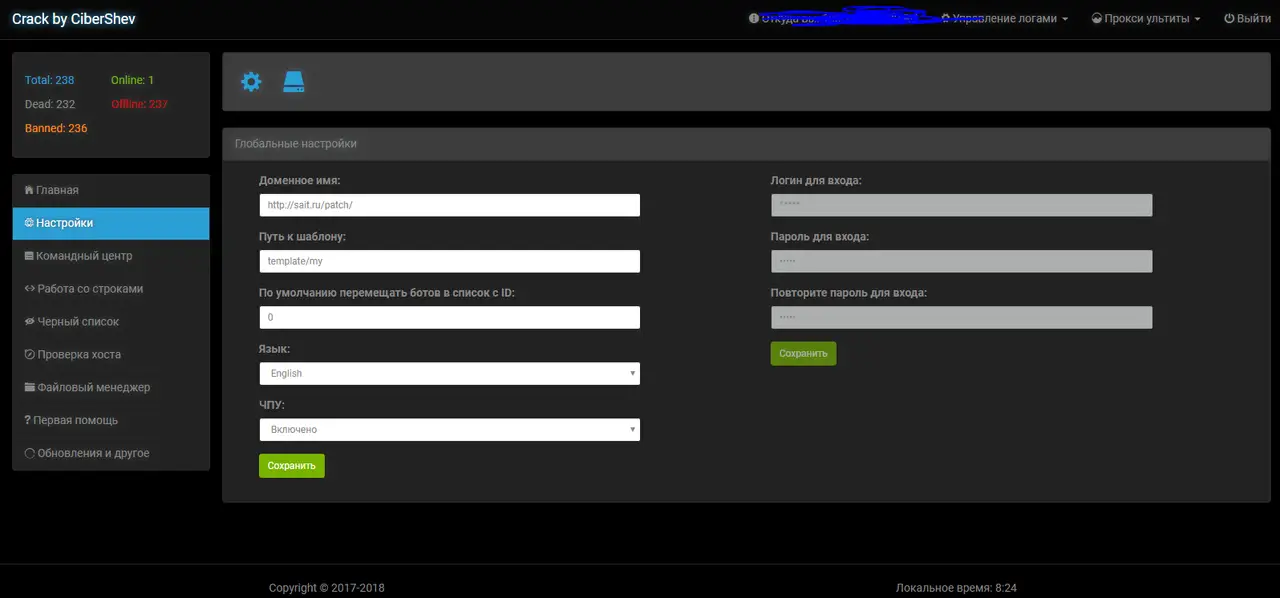Open the ЧПУ dropdown showing Включено
The height and width of the screenshot is (598, 1280).
pos(449,429)
